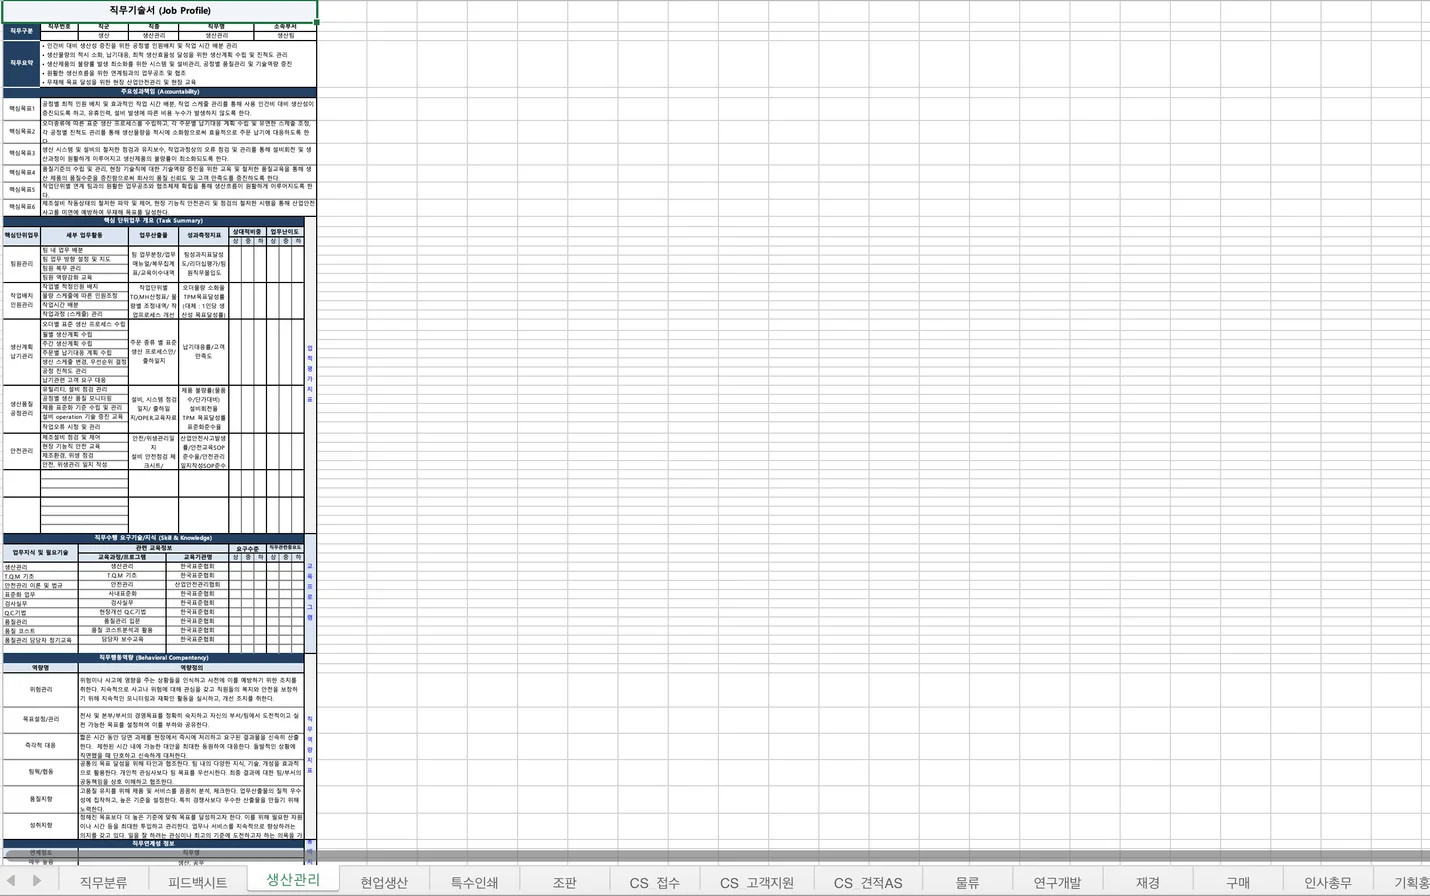Select the 핵심목표5 row label
This screenshot has height=896, width=1430.
[x=21, y=189]
